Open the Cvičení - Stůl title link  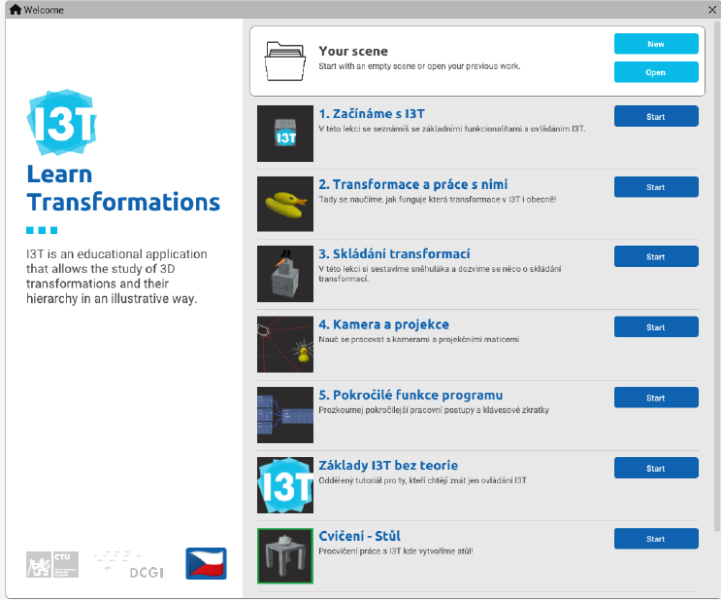(x=359, y=536)
